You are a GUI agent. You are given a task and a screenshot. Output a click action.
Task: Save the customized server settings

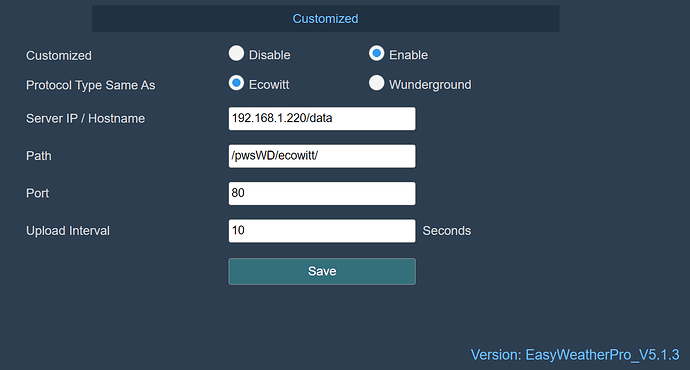click(322, 271)
